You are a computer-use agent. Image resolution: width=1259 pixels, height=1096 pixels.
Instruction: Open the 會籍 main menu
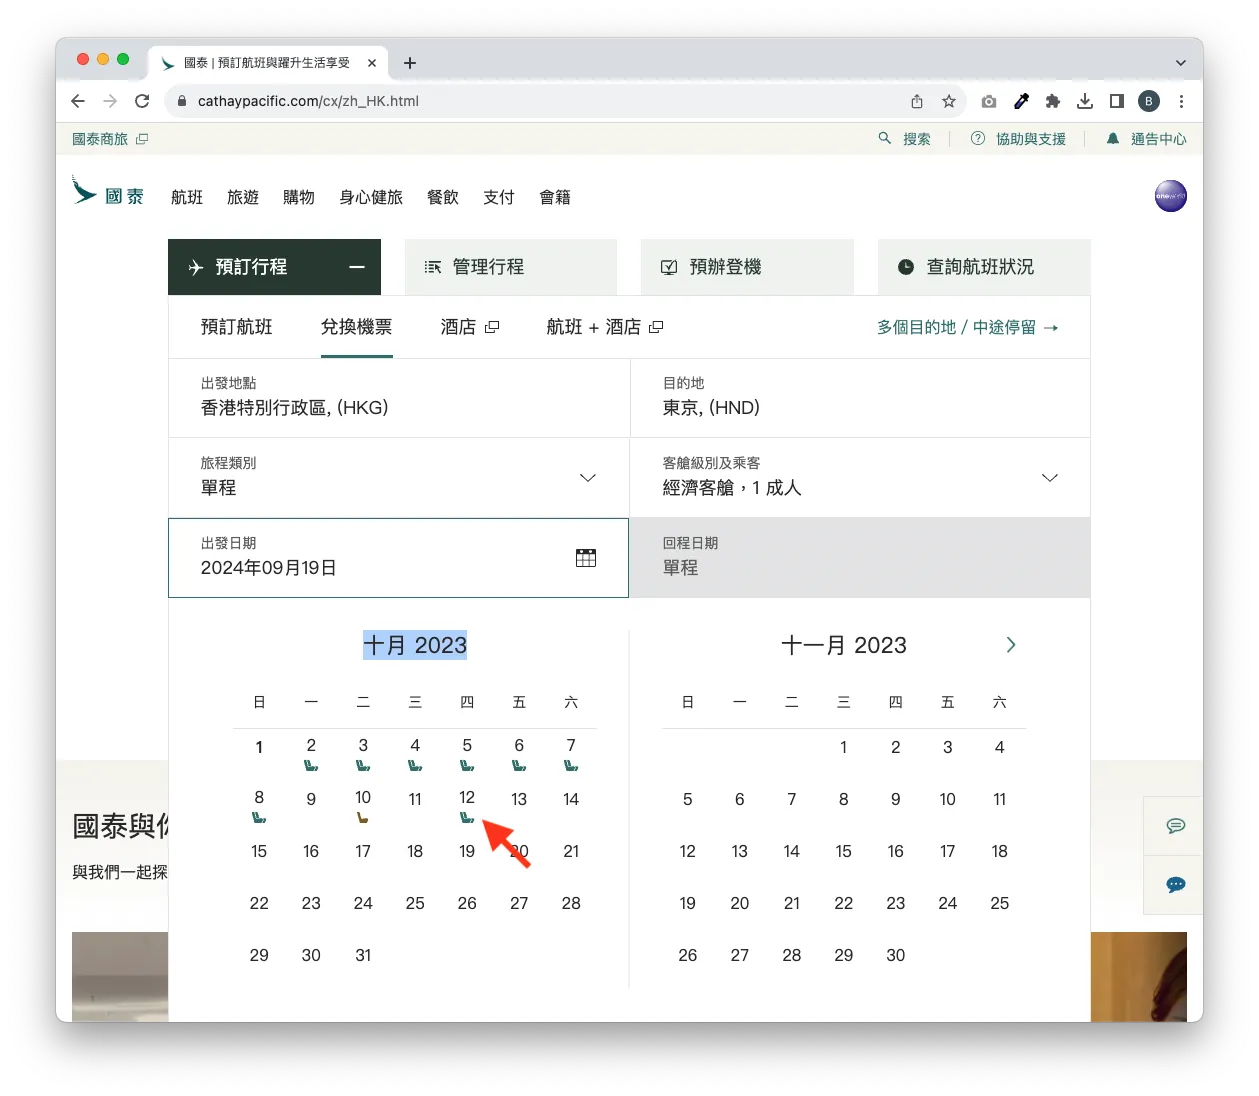pyautogui.click(x=555, y=198)
